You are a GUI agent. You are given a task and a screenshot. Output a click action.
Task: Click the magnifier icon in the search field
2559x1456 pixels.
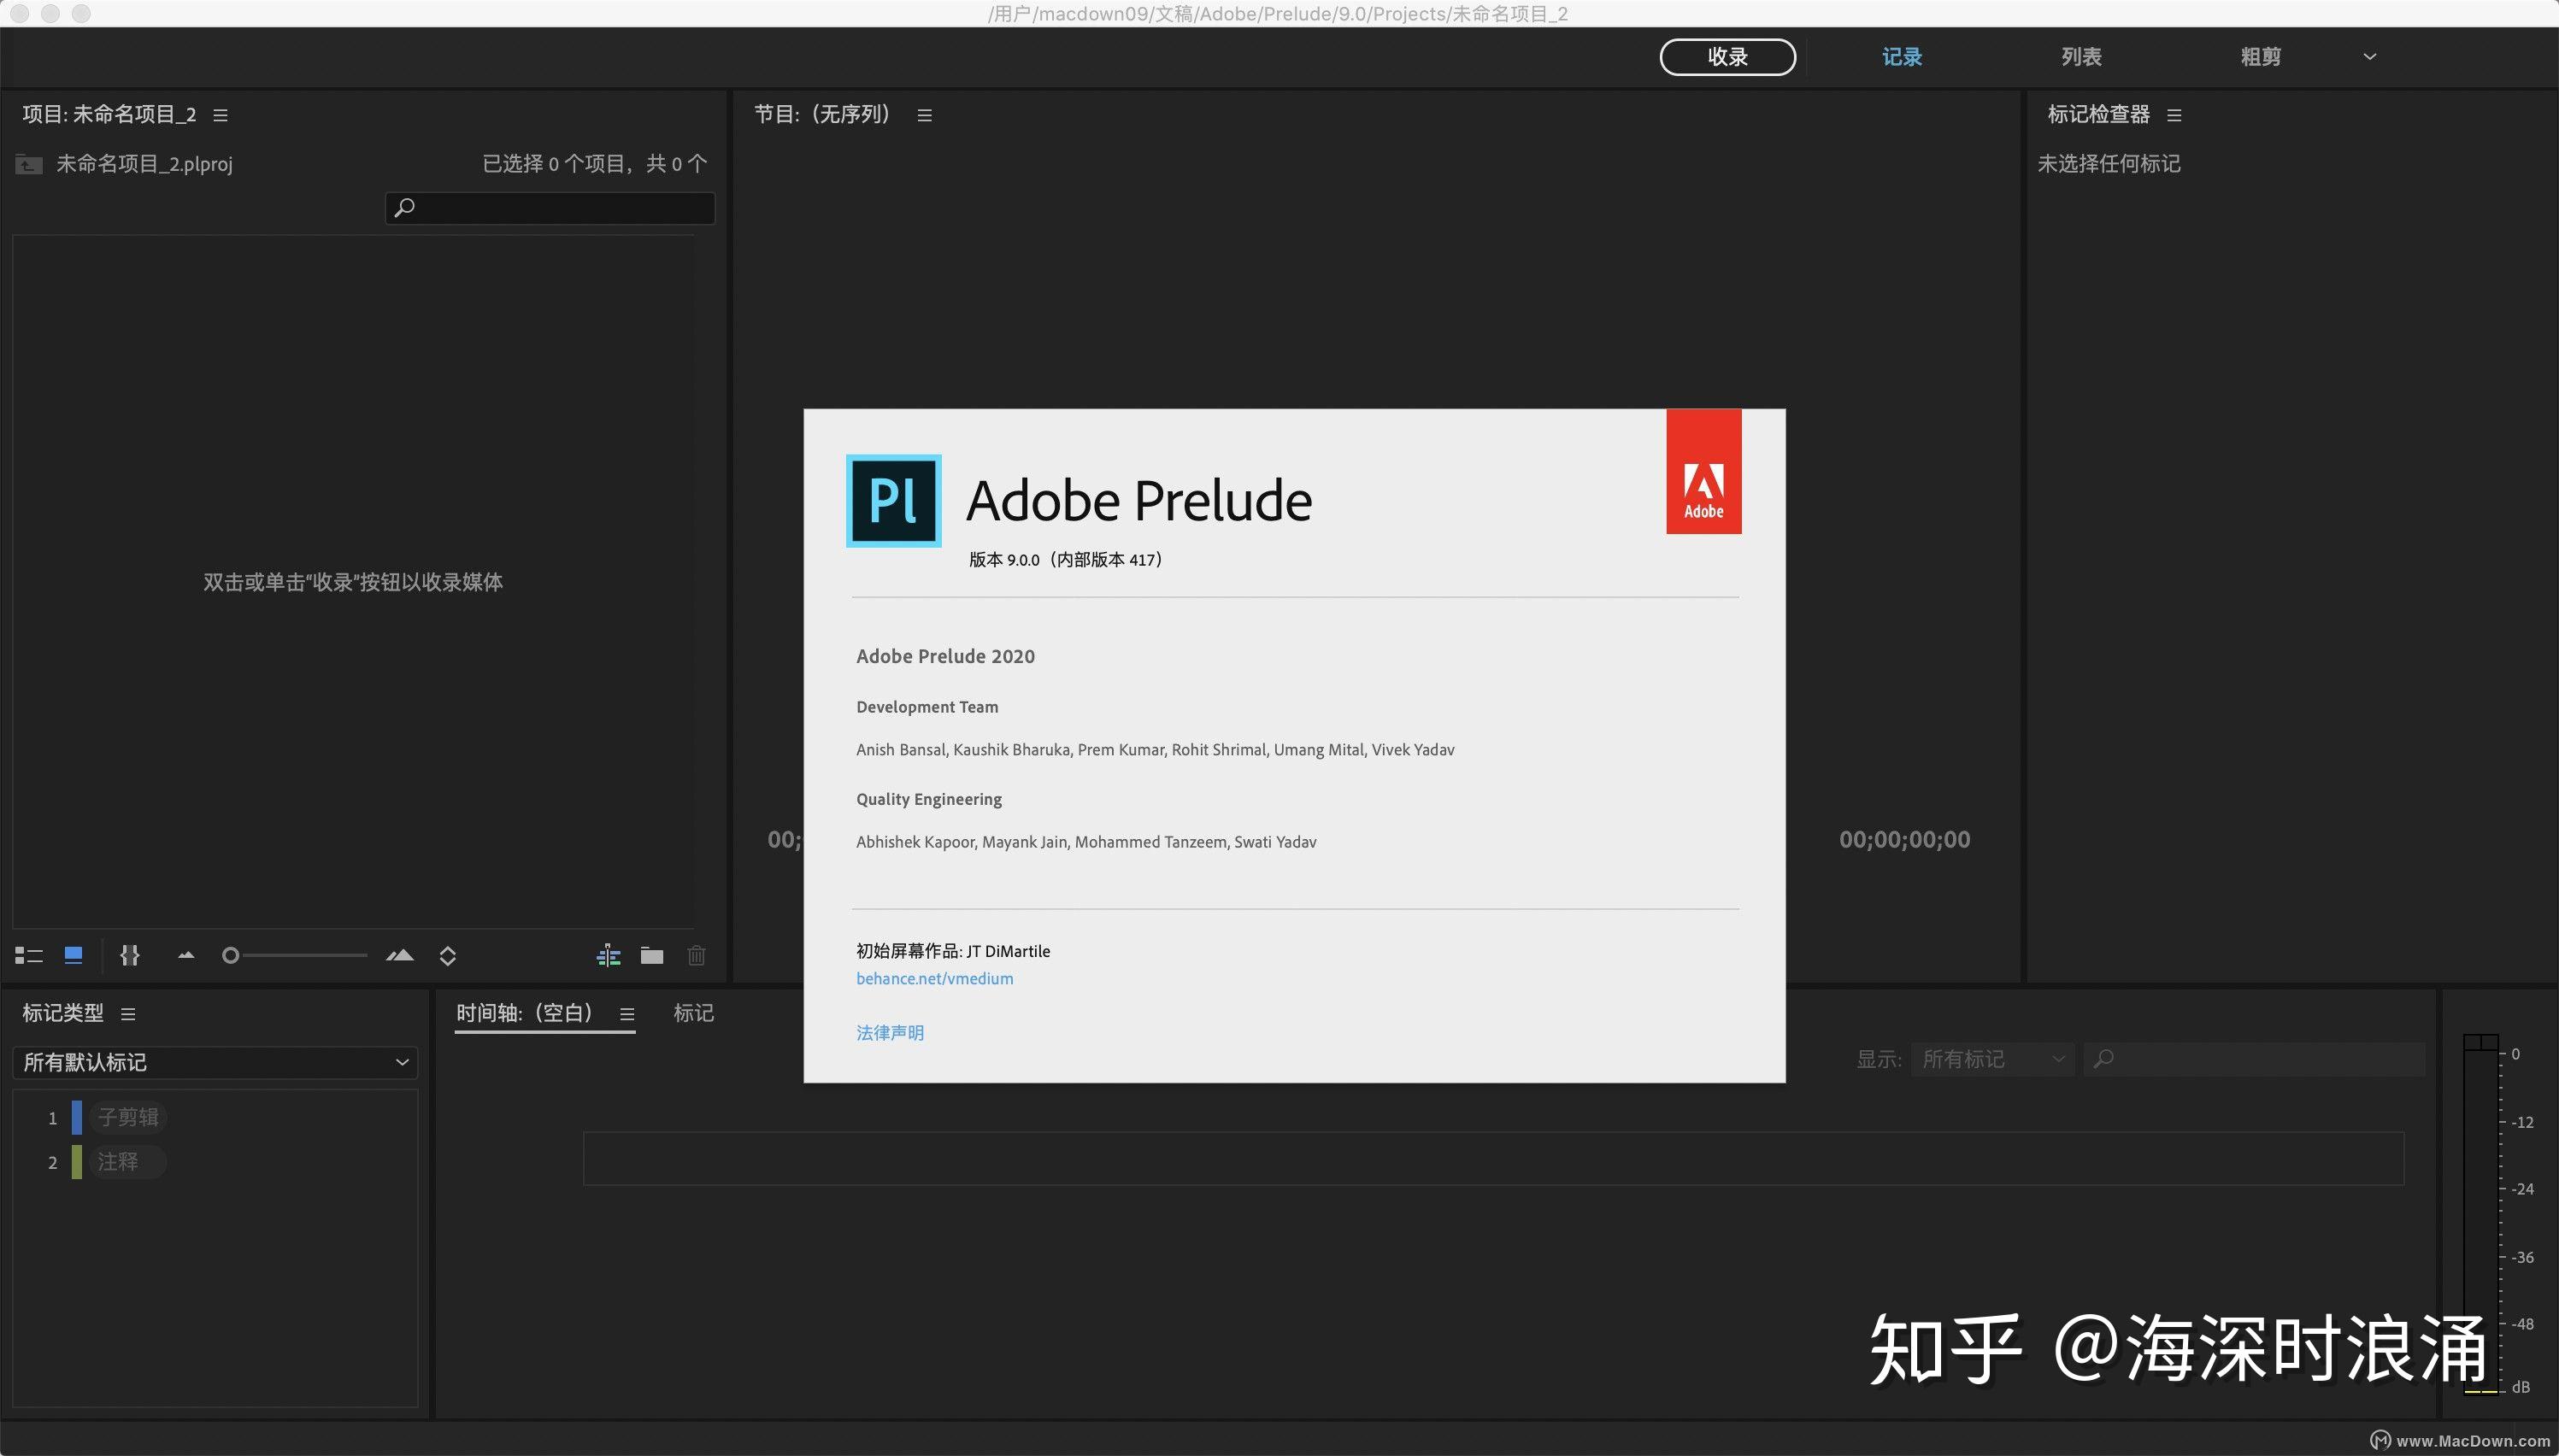[x=404, y=208]
